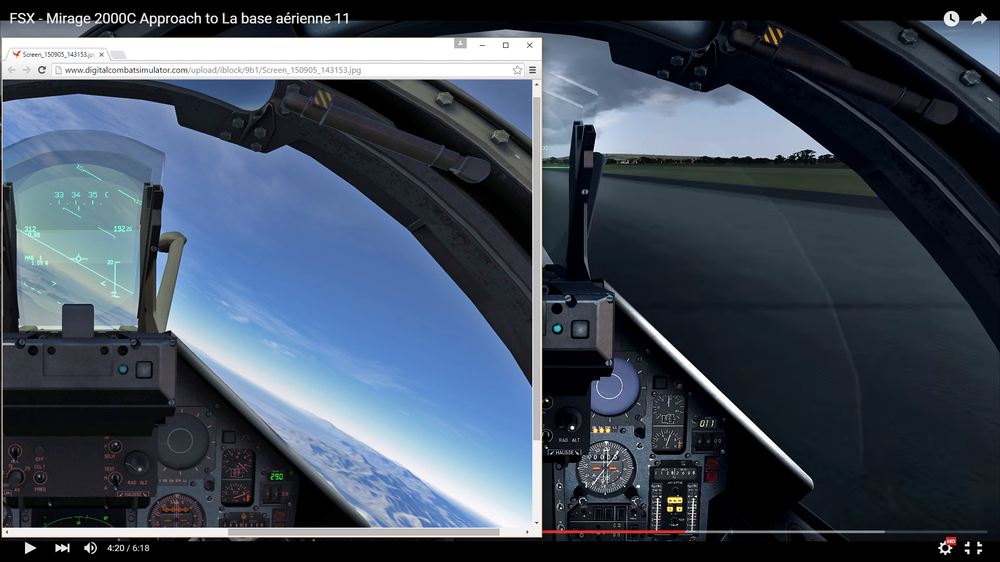Close the browser window
1000x562 pixels.
coord(529,45)
